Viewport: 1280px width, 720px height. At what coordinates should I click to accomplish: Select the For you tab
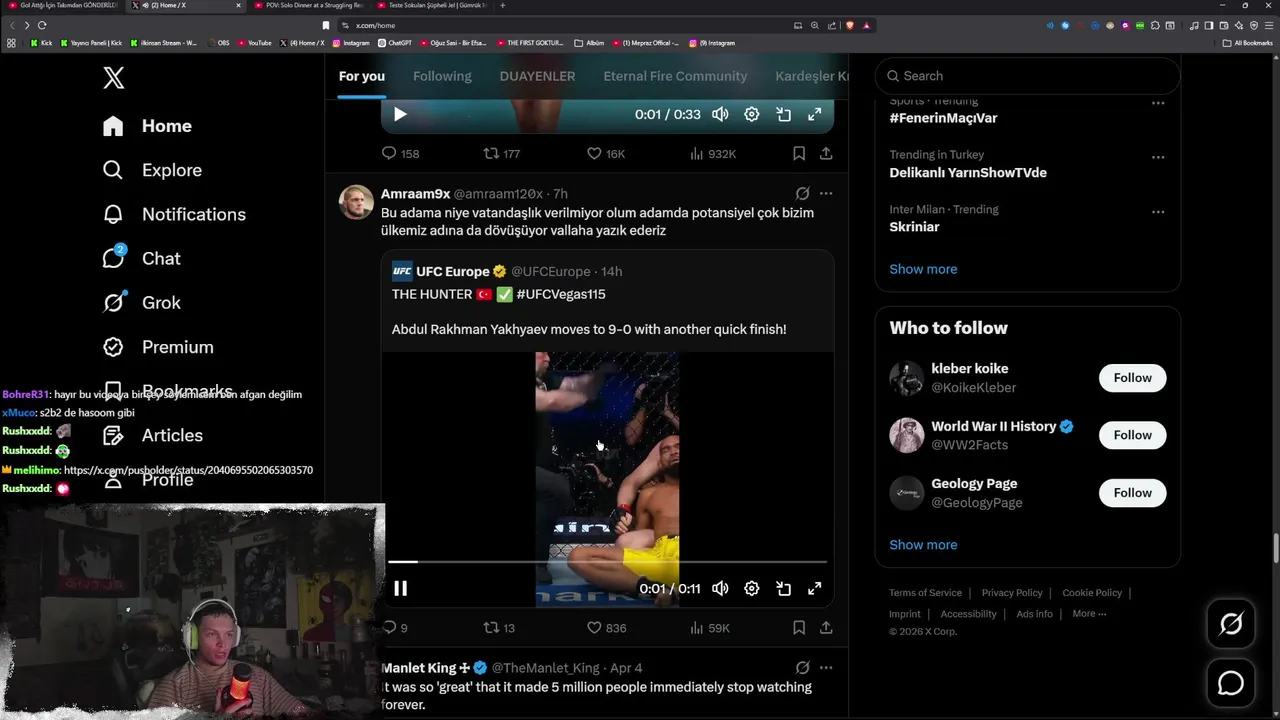[x=362, y=76]
